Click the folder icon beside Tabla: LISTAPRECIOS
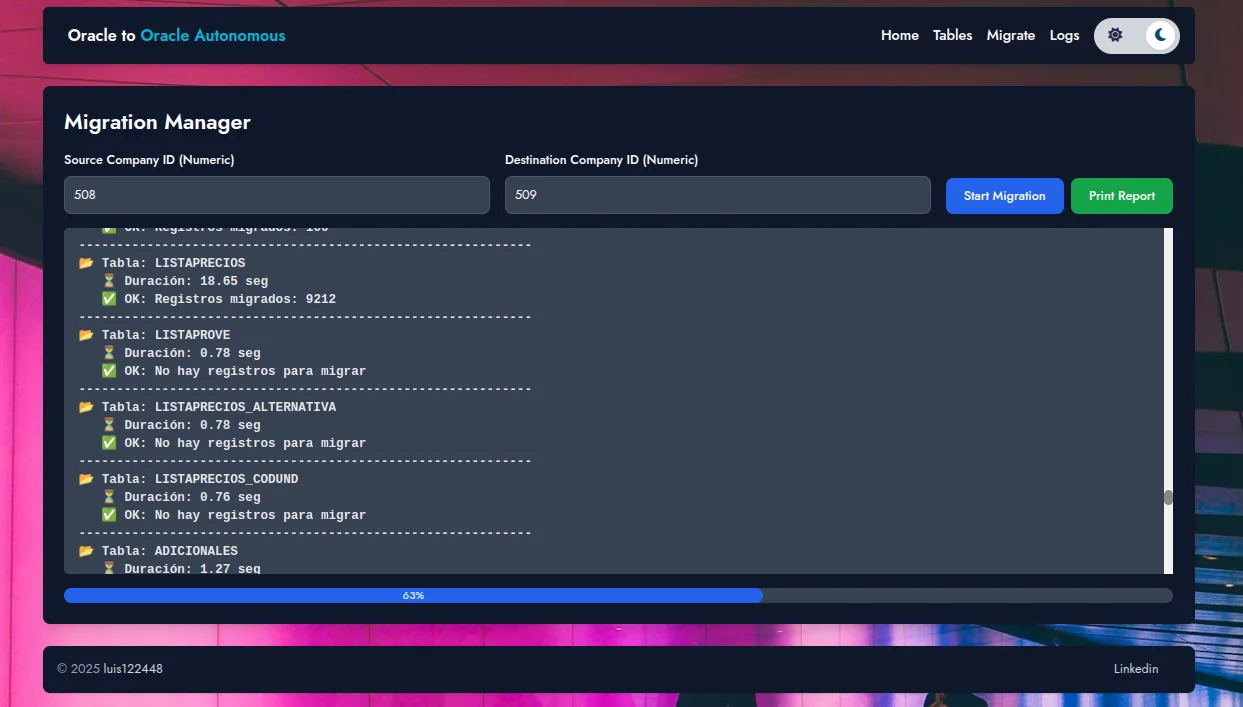This screenshot has width=1243, height=707. click(86, 263)
